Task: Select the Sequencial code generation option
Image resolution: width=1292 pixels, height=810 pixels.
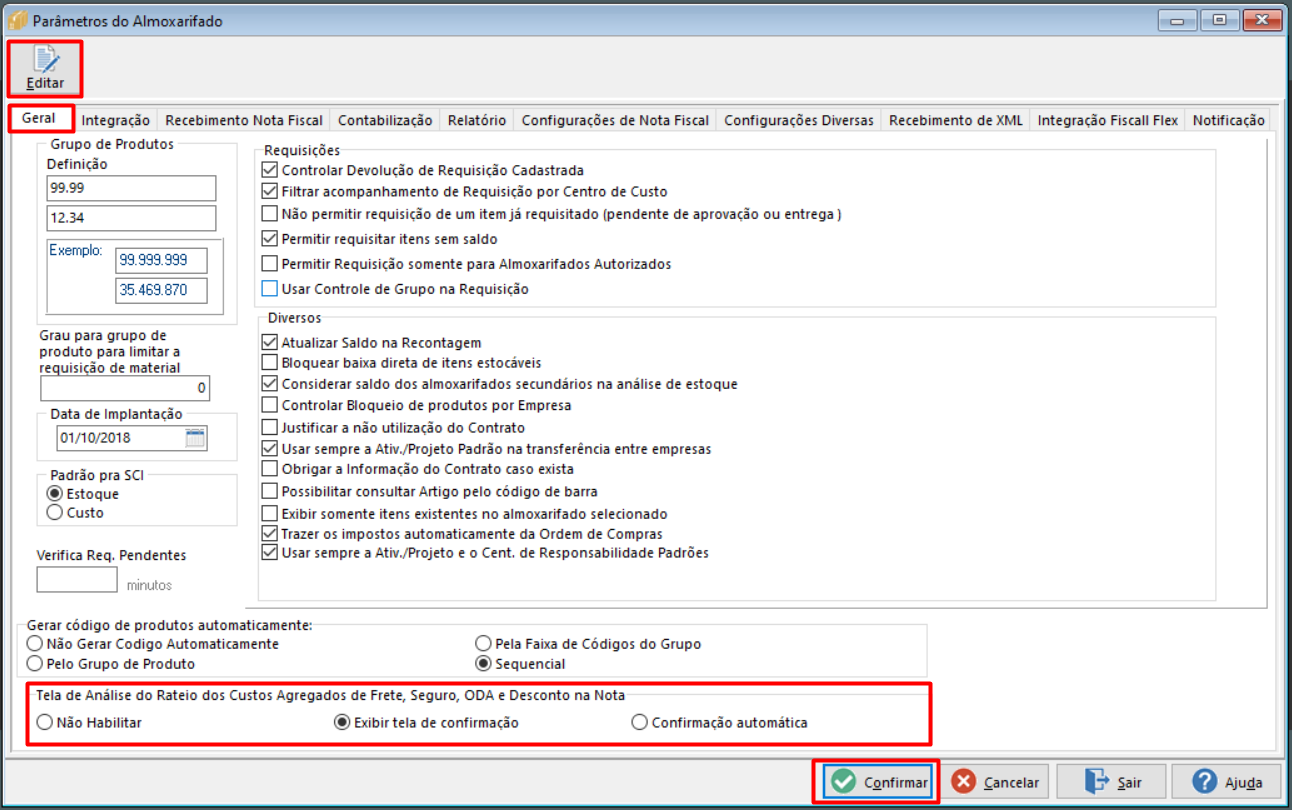Action: (484, 664)
